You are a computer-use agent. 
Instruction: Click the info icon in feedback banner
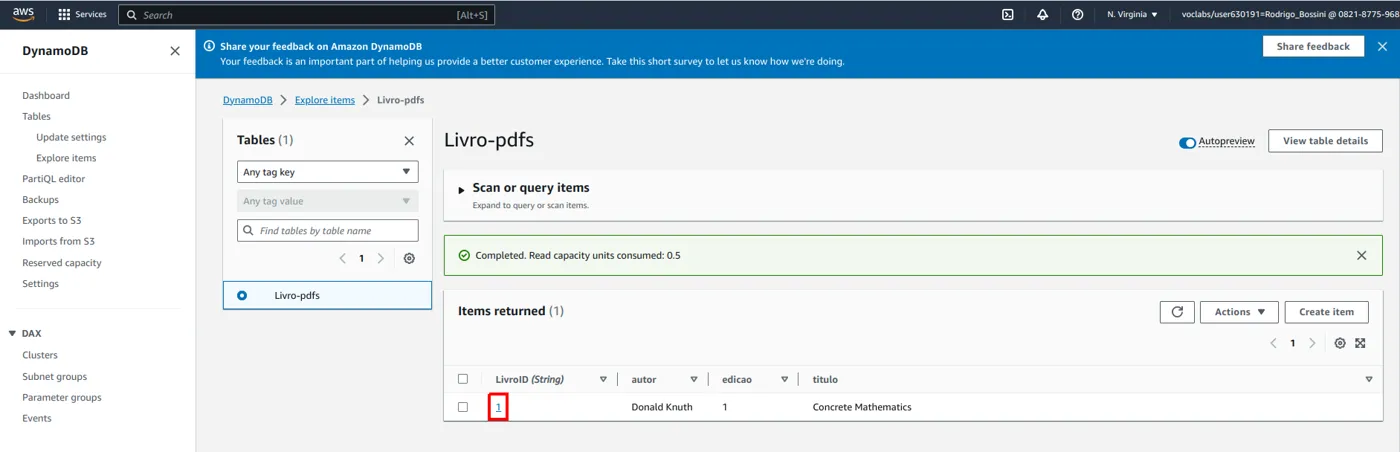point(209,46)
